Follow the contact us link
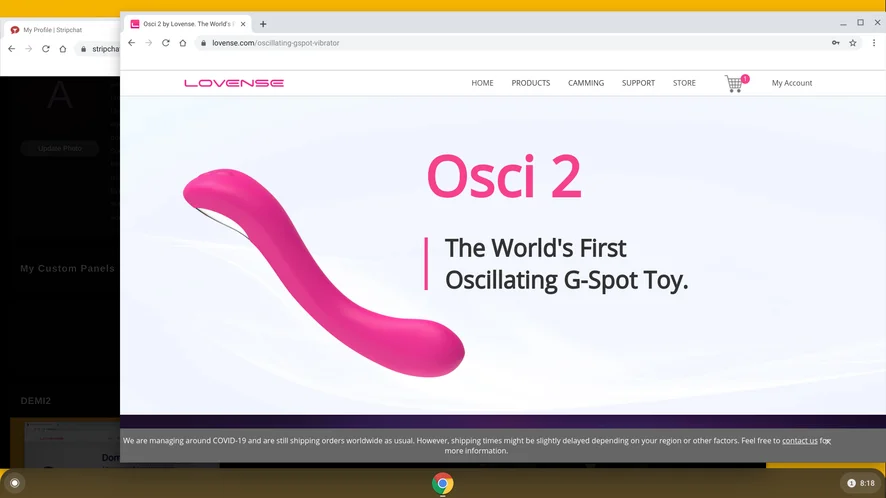 click(800, 441)
